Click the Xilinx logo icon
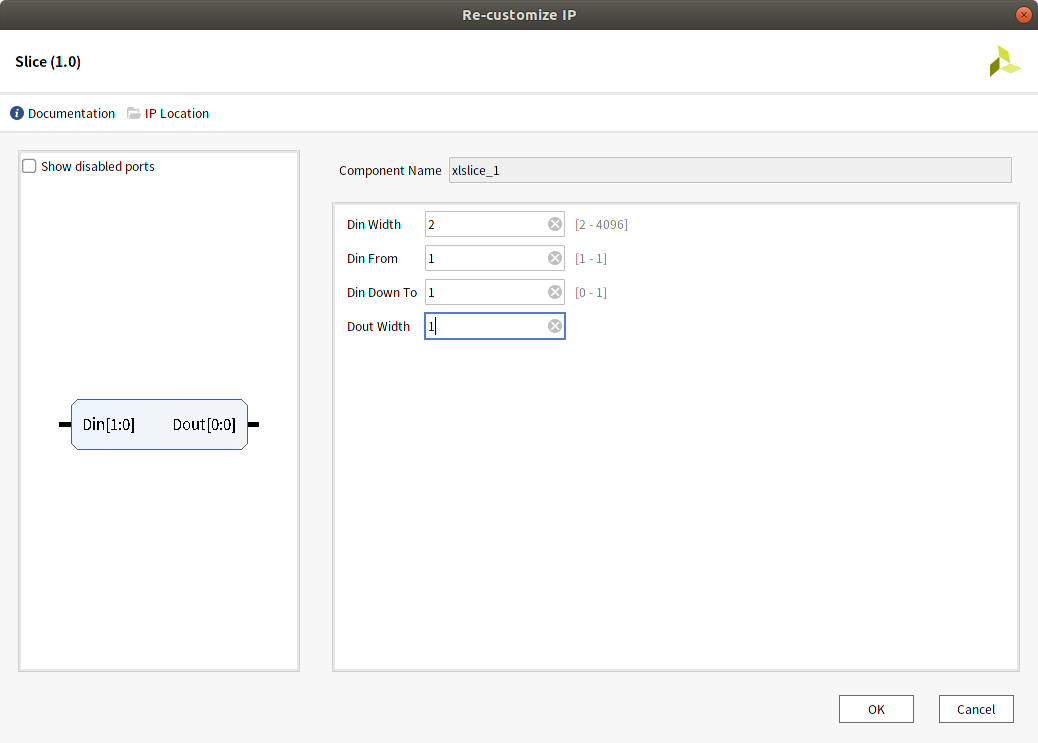 [x=1004, y=62]
